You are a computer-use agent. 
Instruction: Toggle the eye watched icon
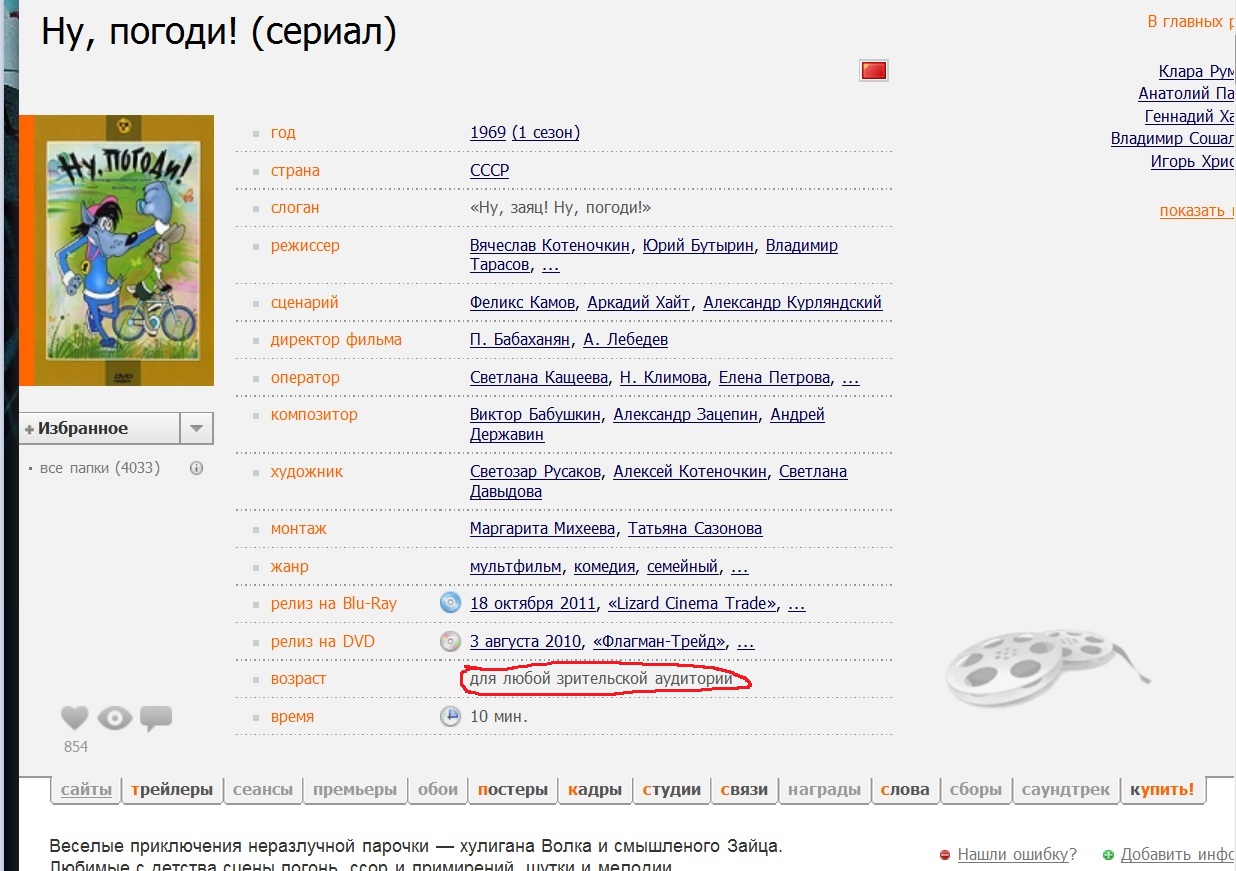[x=114, y=718]
